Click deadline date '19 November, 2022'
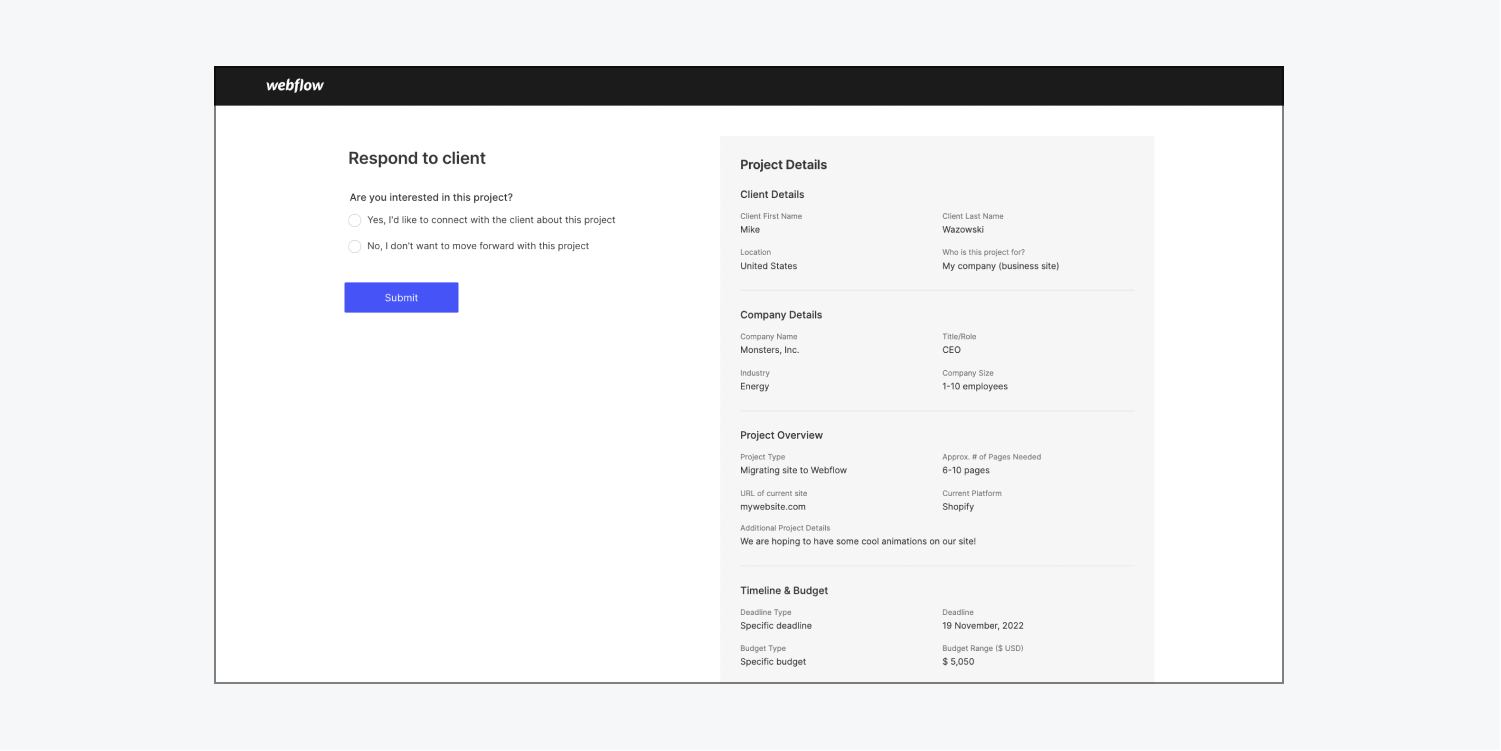Viewport: 1501px width, 751px height. pyautogui.click(x=983, y=626)
